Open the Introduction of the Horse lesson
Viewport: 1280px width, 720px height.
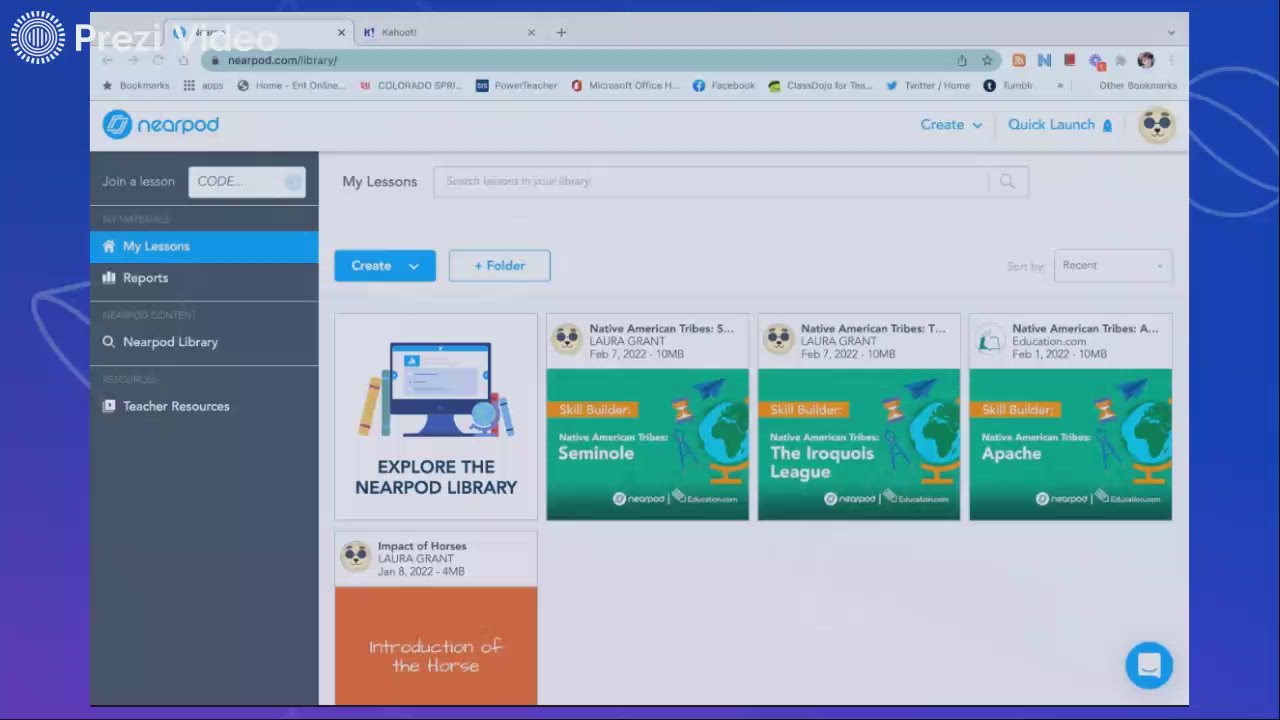tap(436, 646)
